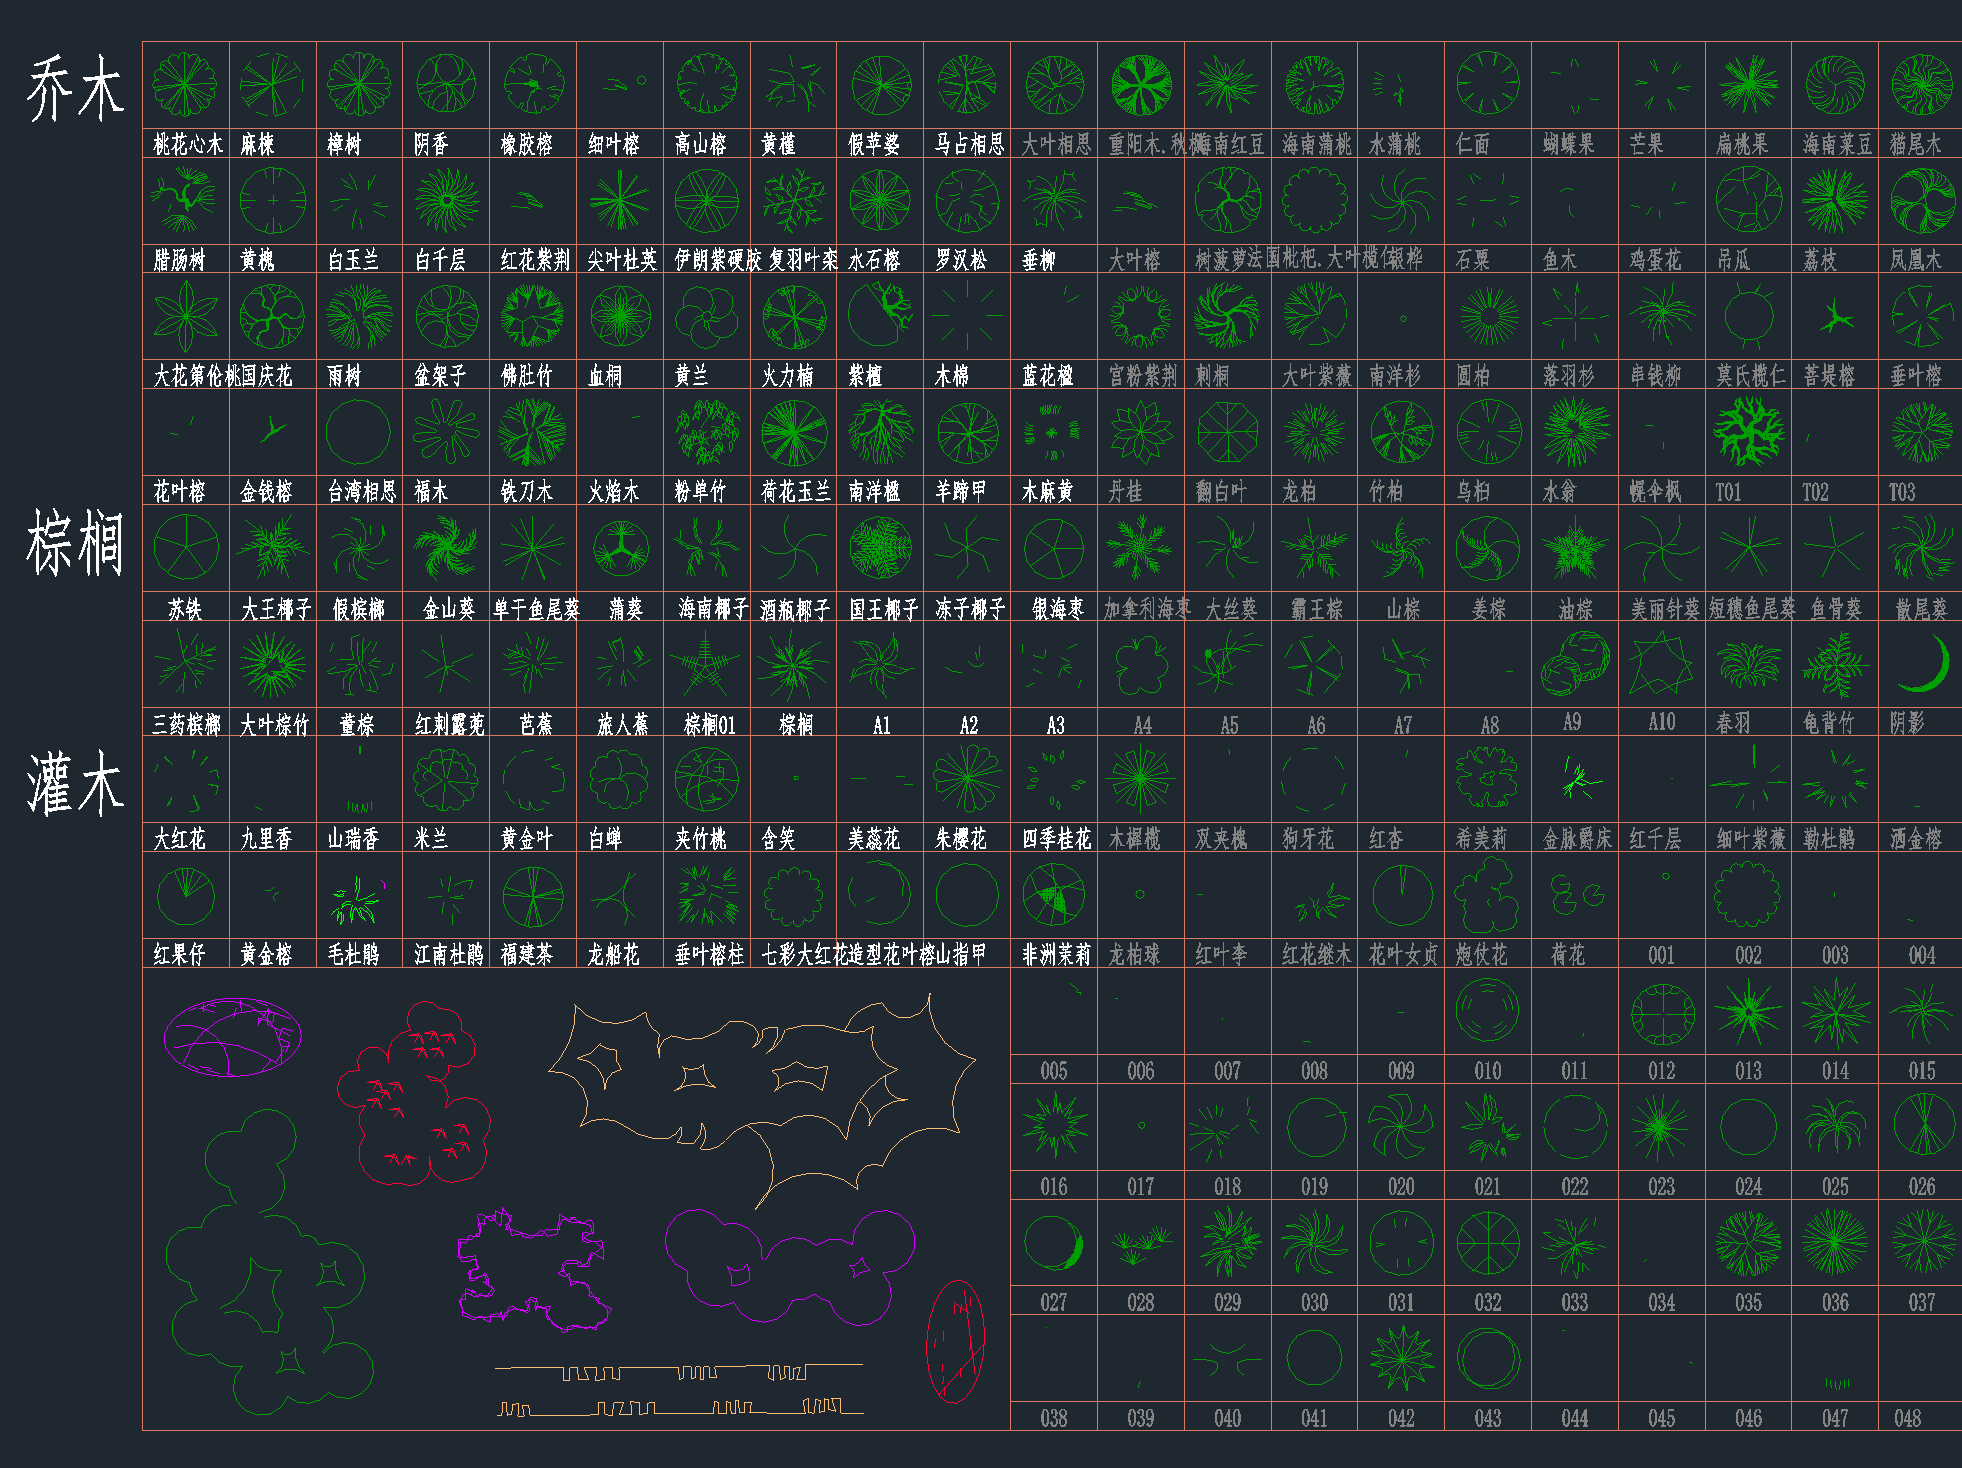Select the 灌木 category heading

pyautogui.click(x=76, y=784)
